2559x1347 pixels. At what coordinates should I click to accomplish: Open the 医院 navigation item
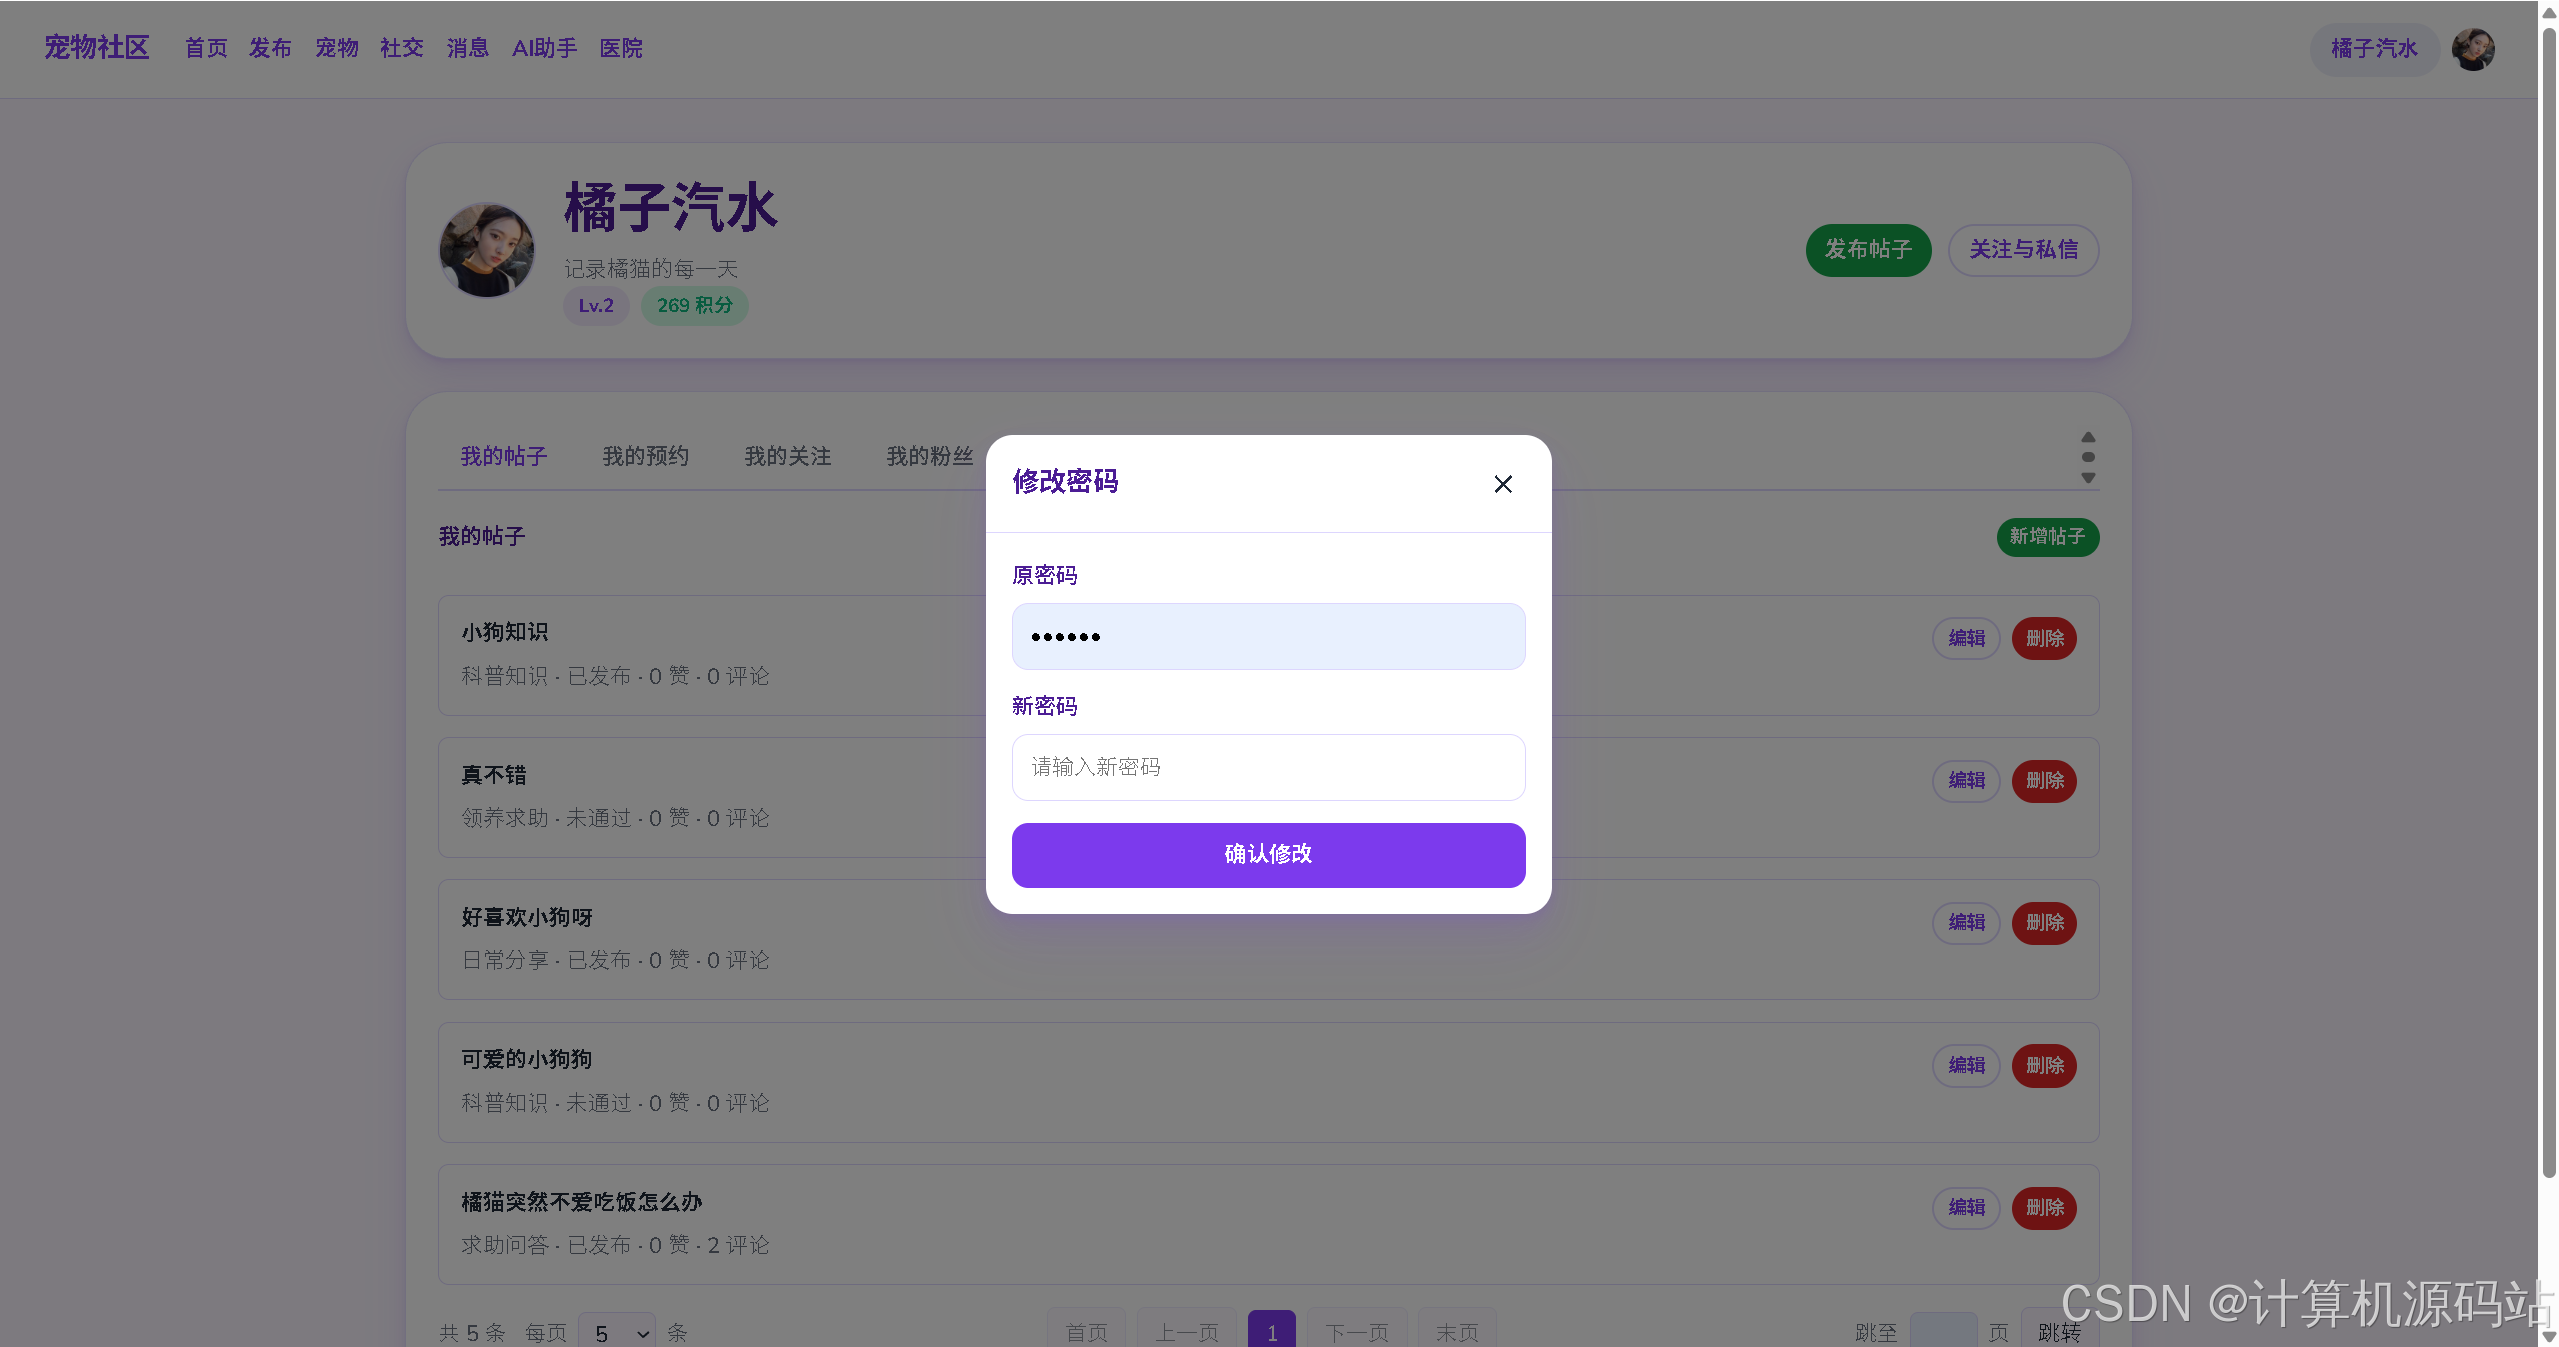(621, 48)
